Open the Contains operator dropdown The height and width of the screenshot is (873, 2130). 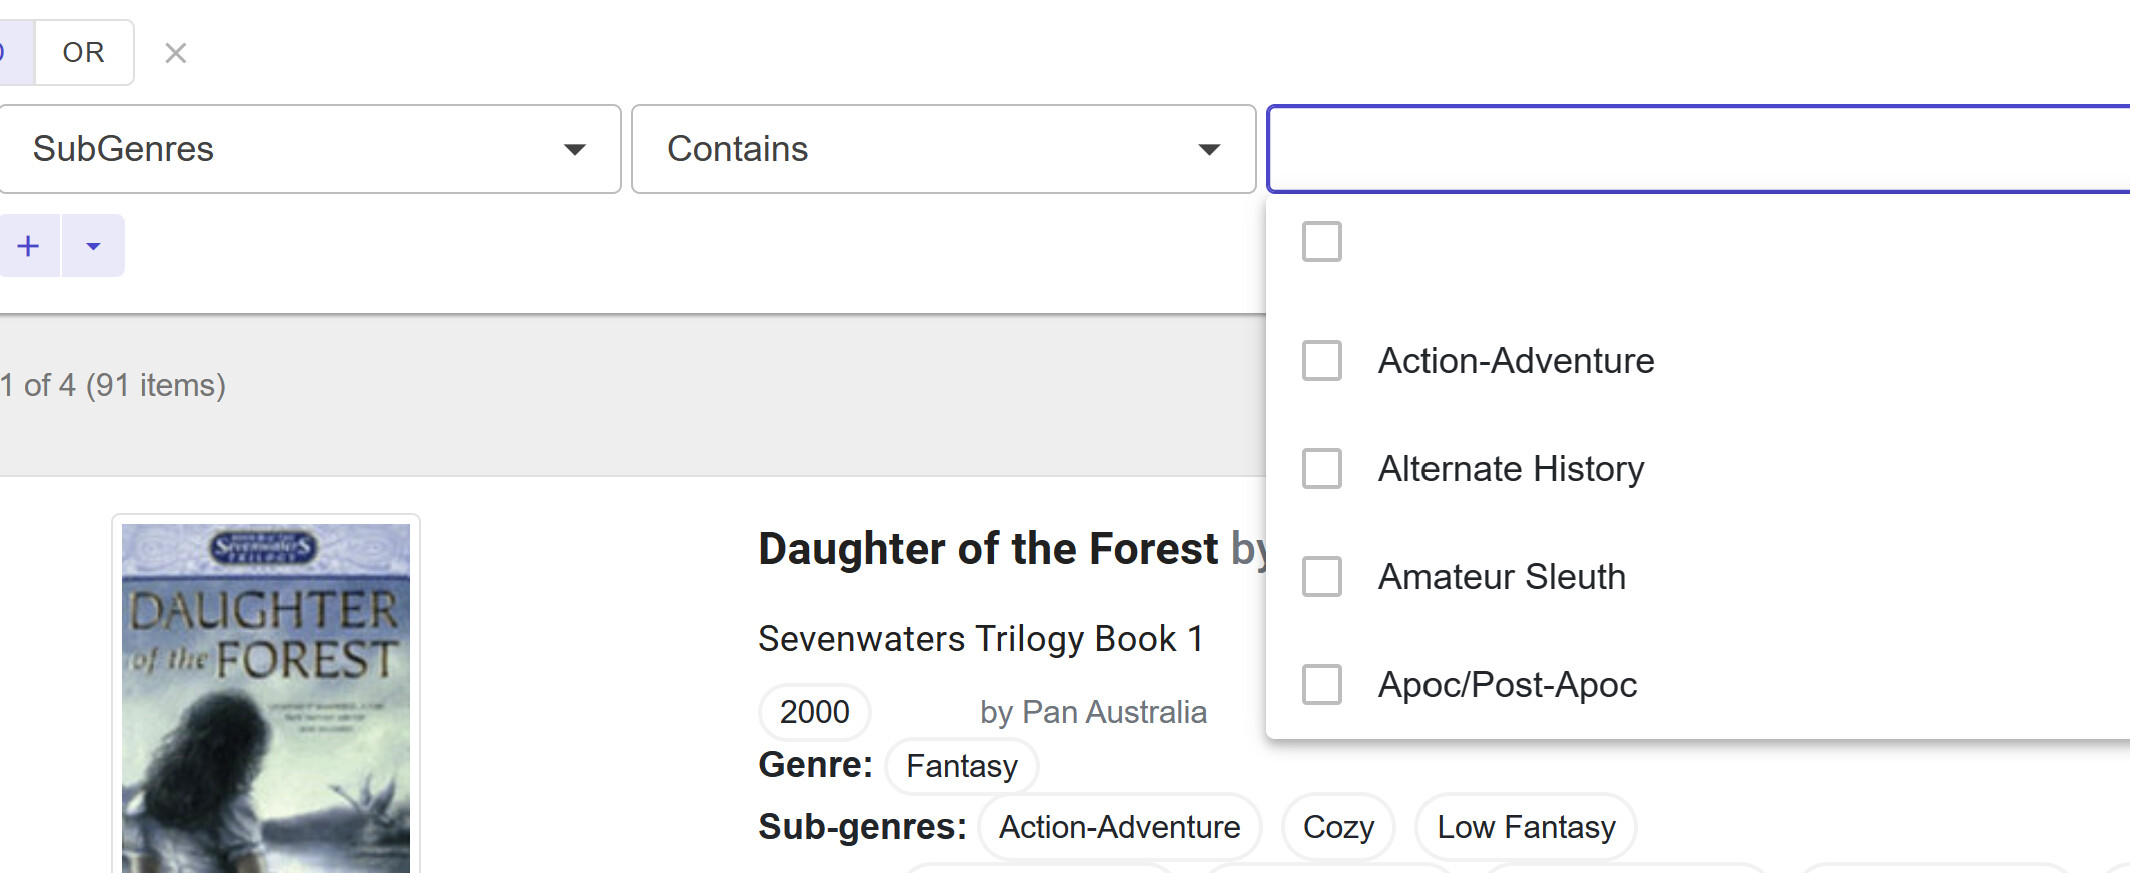(x=943, y=149)
